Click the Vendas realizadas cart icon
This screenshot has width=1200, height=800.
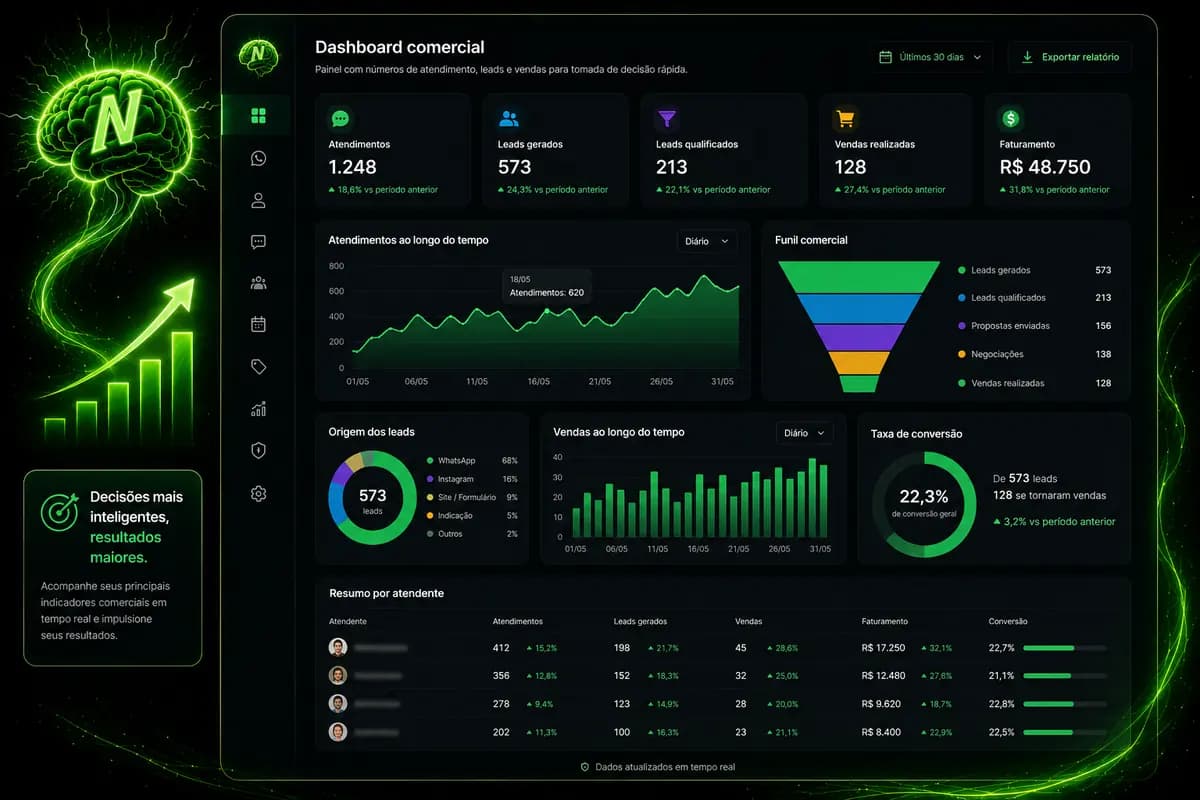[846, 118]
